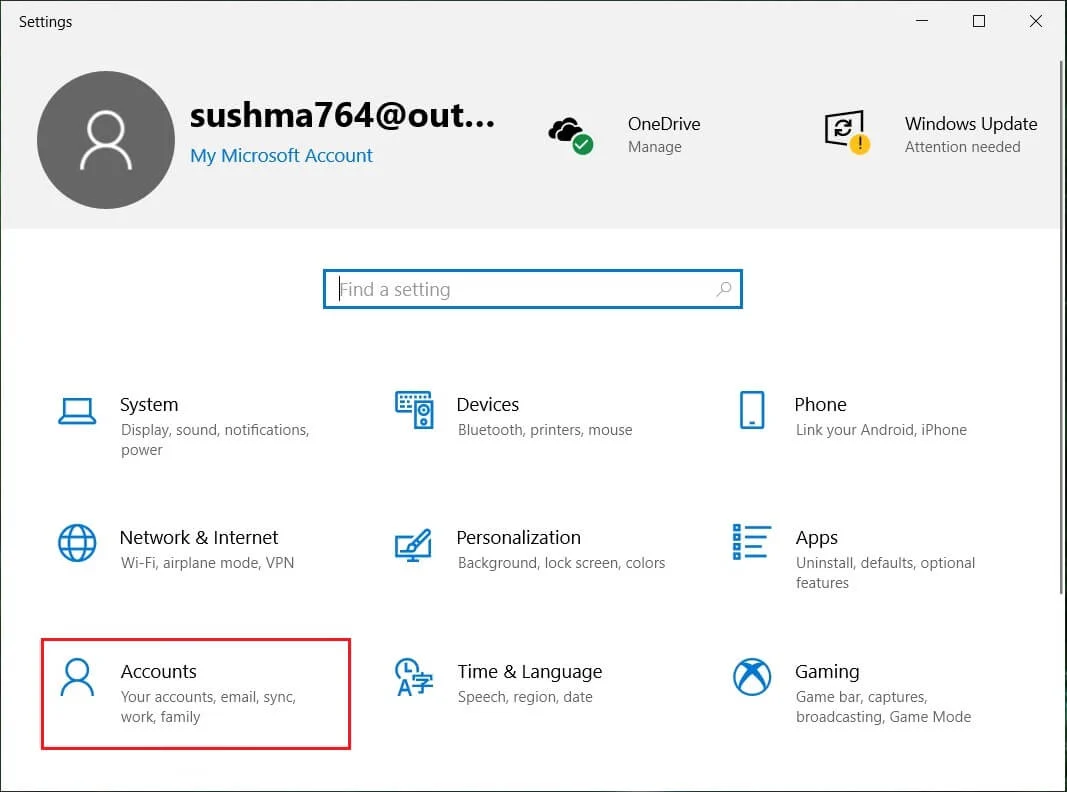1067x792 pixels.
Task: Open the Gaming Xbox icon
Action: click(x=751, y=677)
